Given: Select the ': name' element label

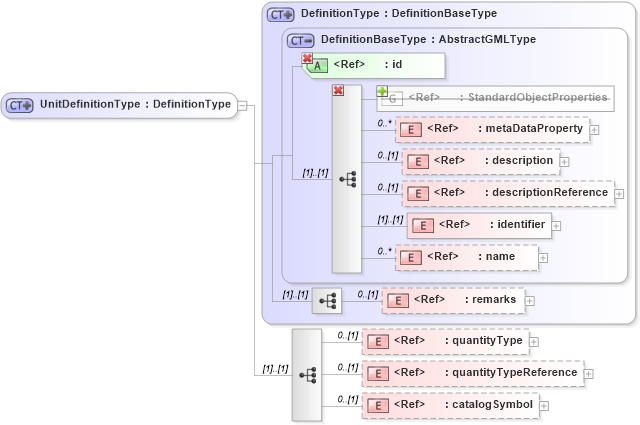Looking at the screenshot, I should tap(496, 256).
